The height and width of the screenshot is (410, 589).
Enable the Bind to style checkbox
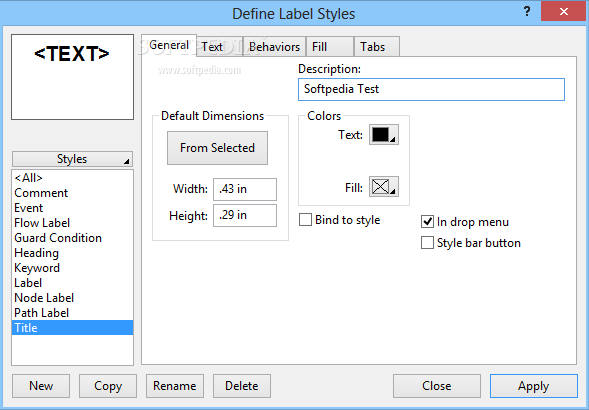coord(305,219)
